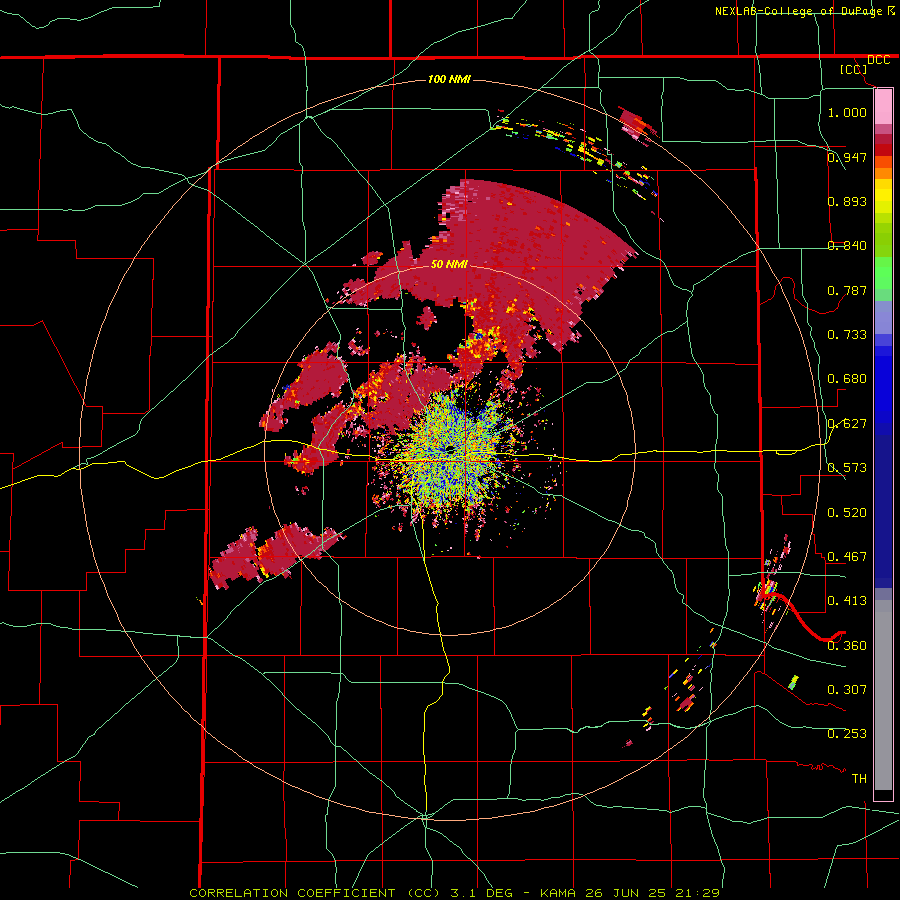
Task: Click the 1.000 value on the color scale
Action: coord(847,112)
